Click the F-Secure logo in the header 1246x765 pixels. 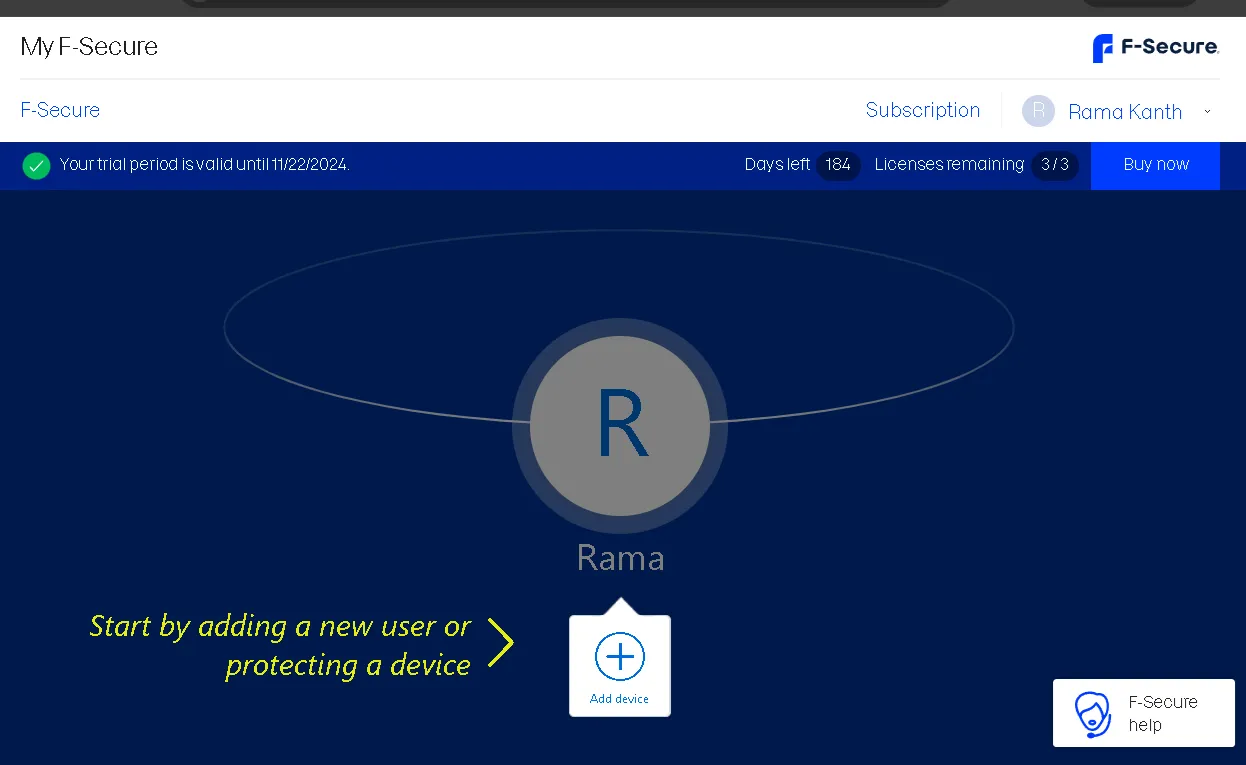[x=1155, y=47]
